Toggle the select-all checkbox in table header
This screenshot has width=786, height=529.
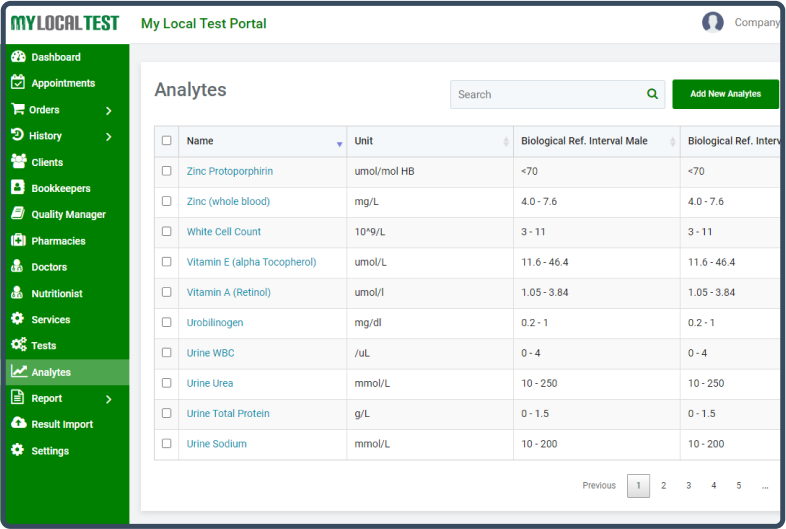click(x=167, y=141)
